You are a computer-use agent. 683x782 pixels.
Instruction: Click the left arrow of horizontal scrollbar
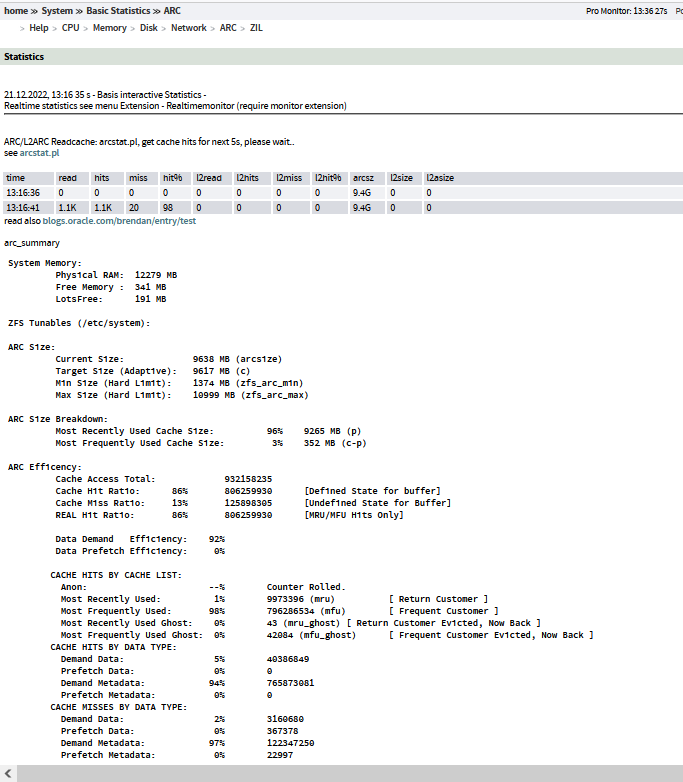(x=7, y=774)
